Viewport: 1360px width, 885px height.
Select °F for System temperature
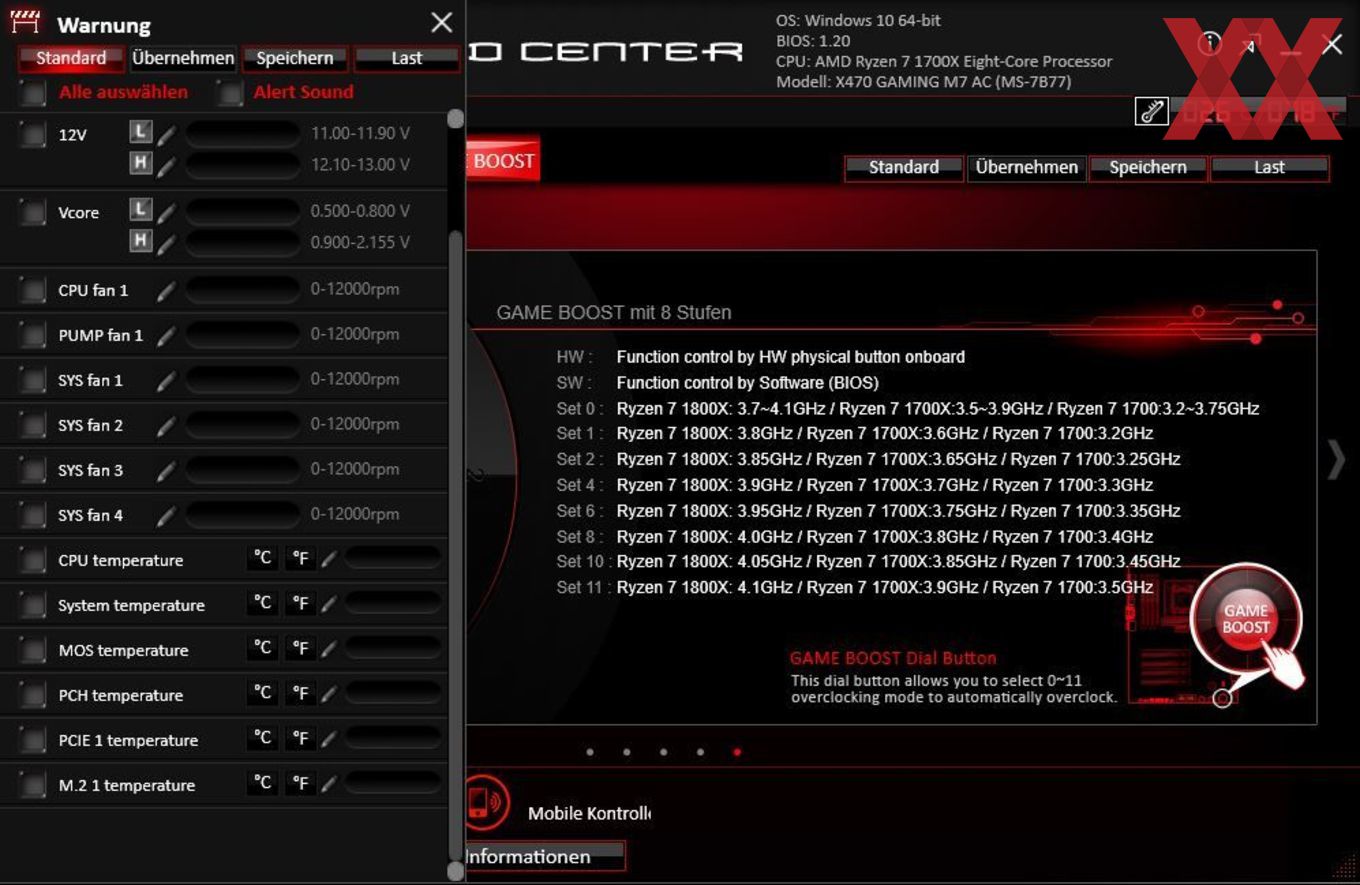point(300,603)
